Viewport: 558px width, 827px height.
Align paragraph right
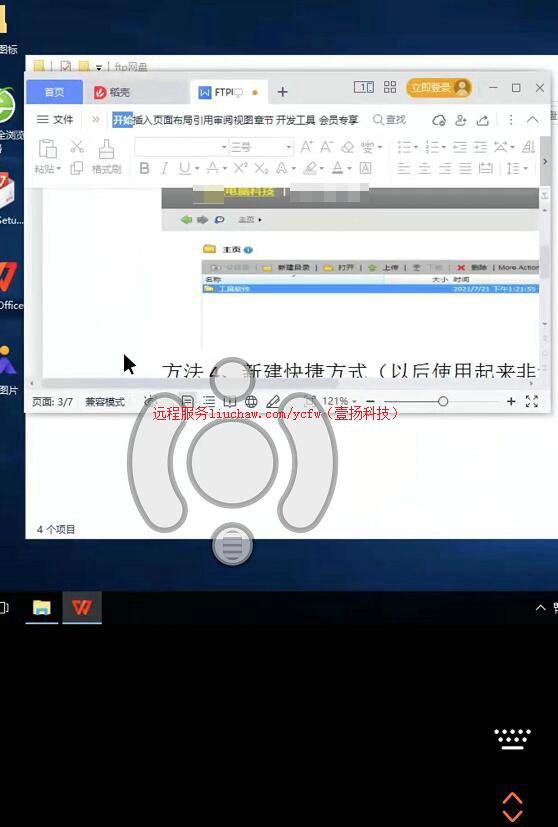click(x=445, y=168)
